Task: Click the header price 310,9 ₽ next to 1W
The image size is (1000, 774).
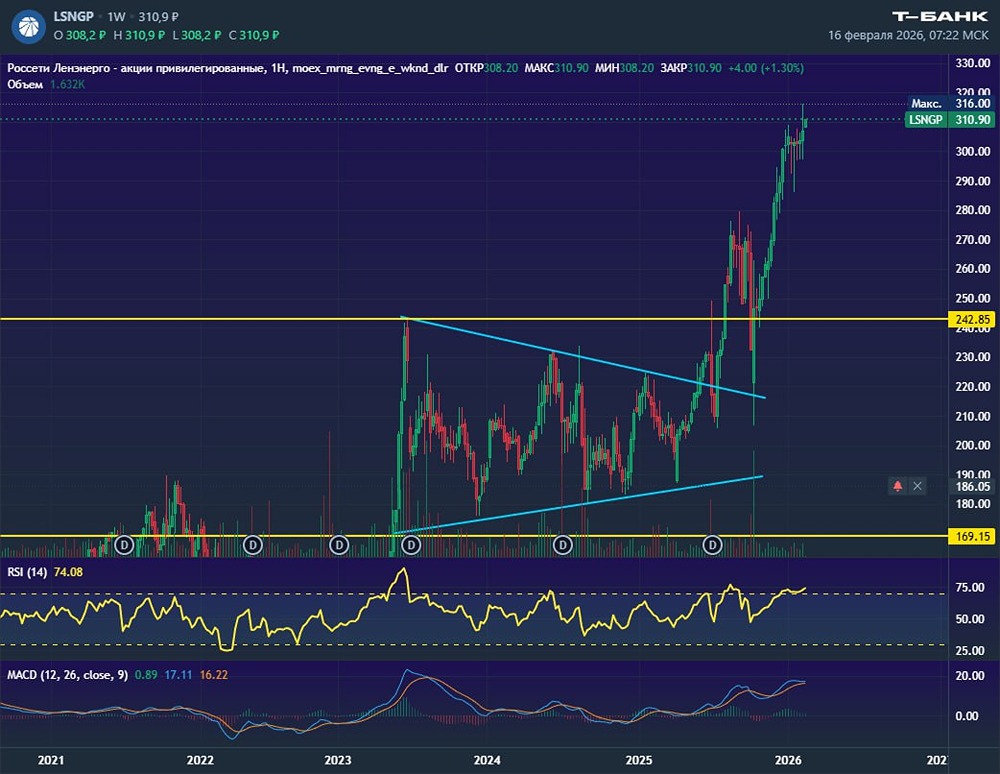Action: coord(158,17)
